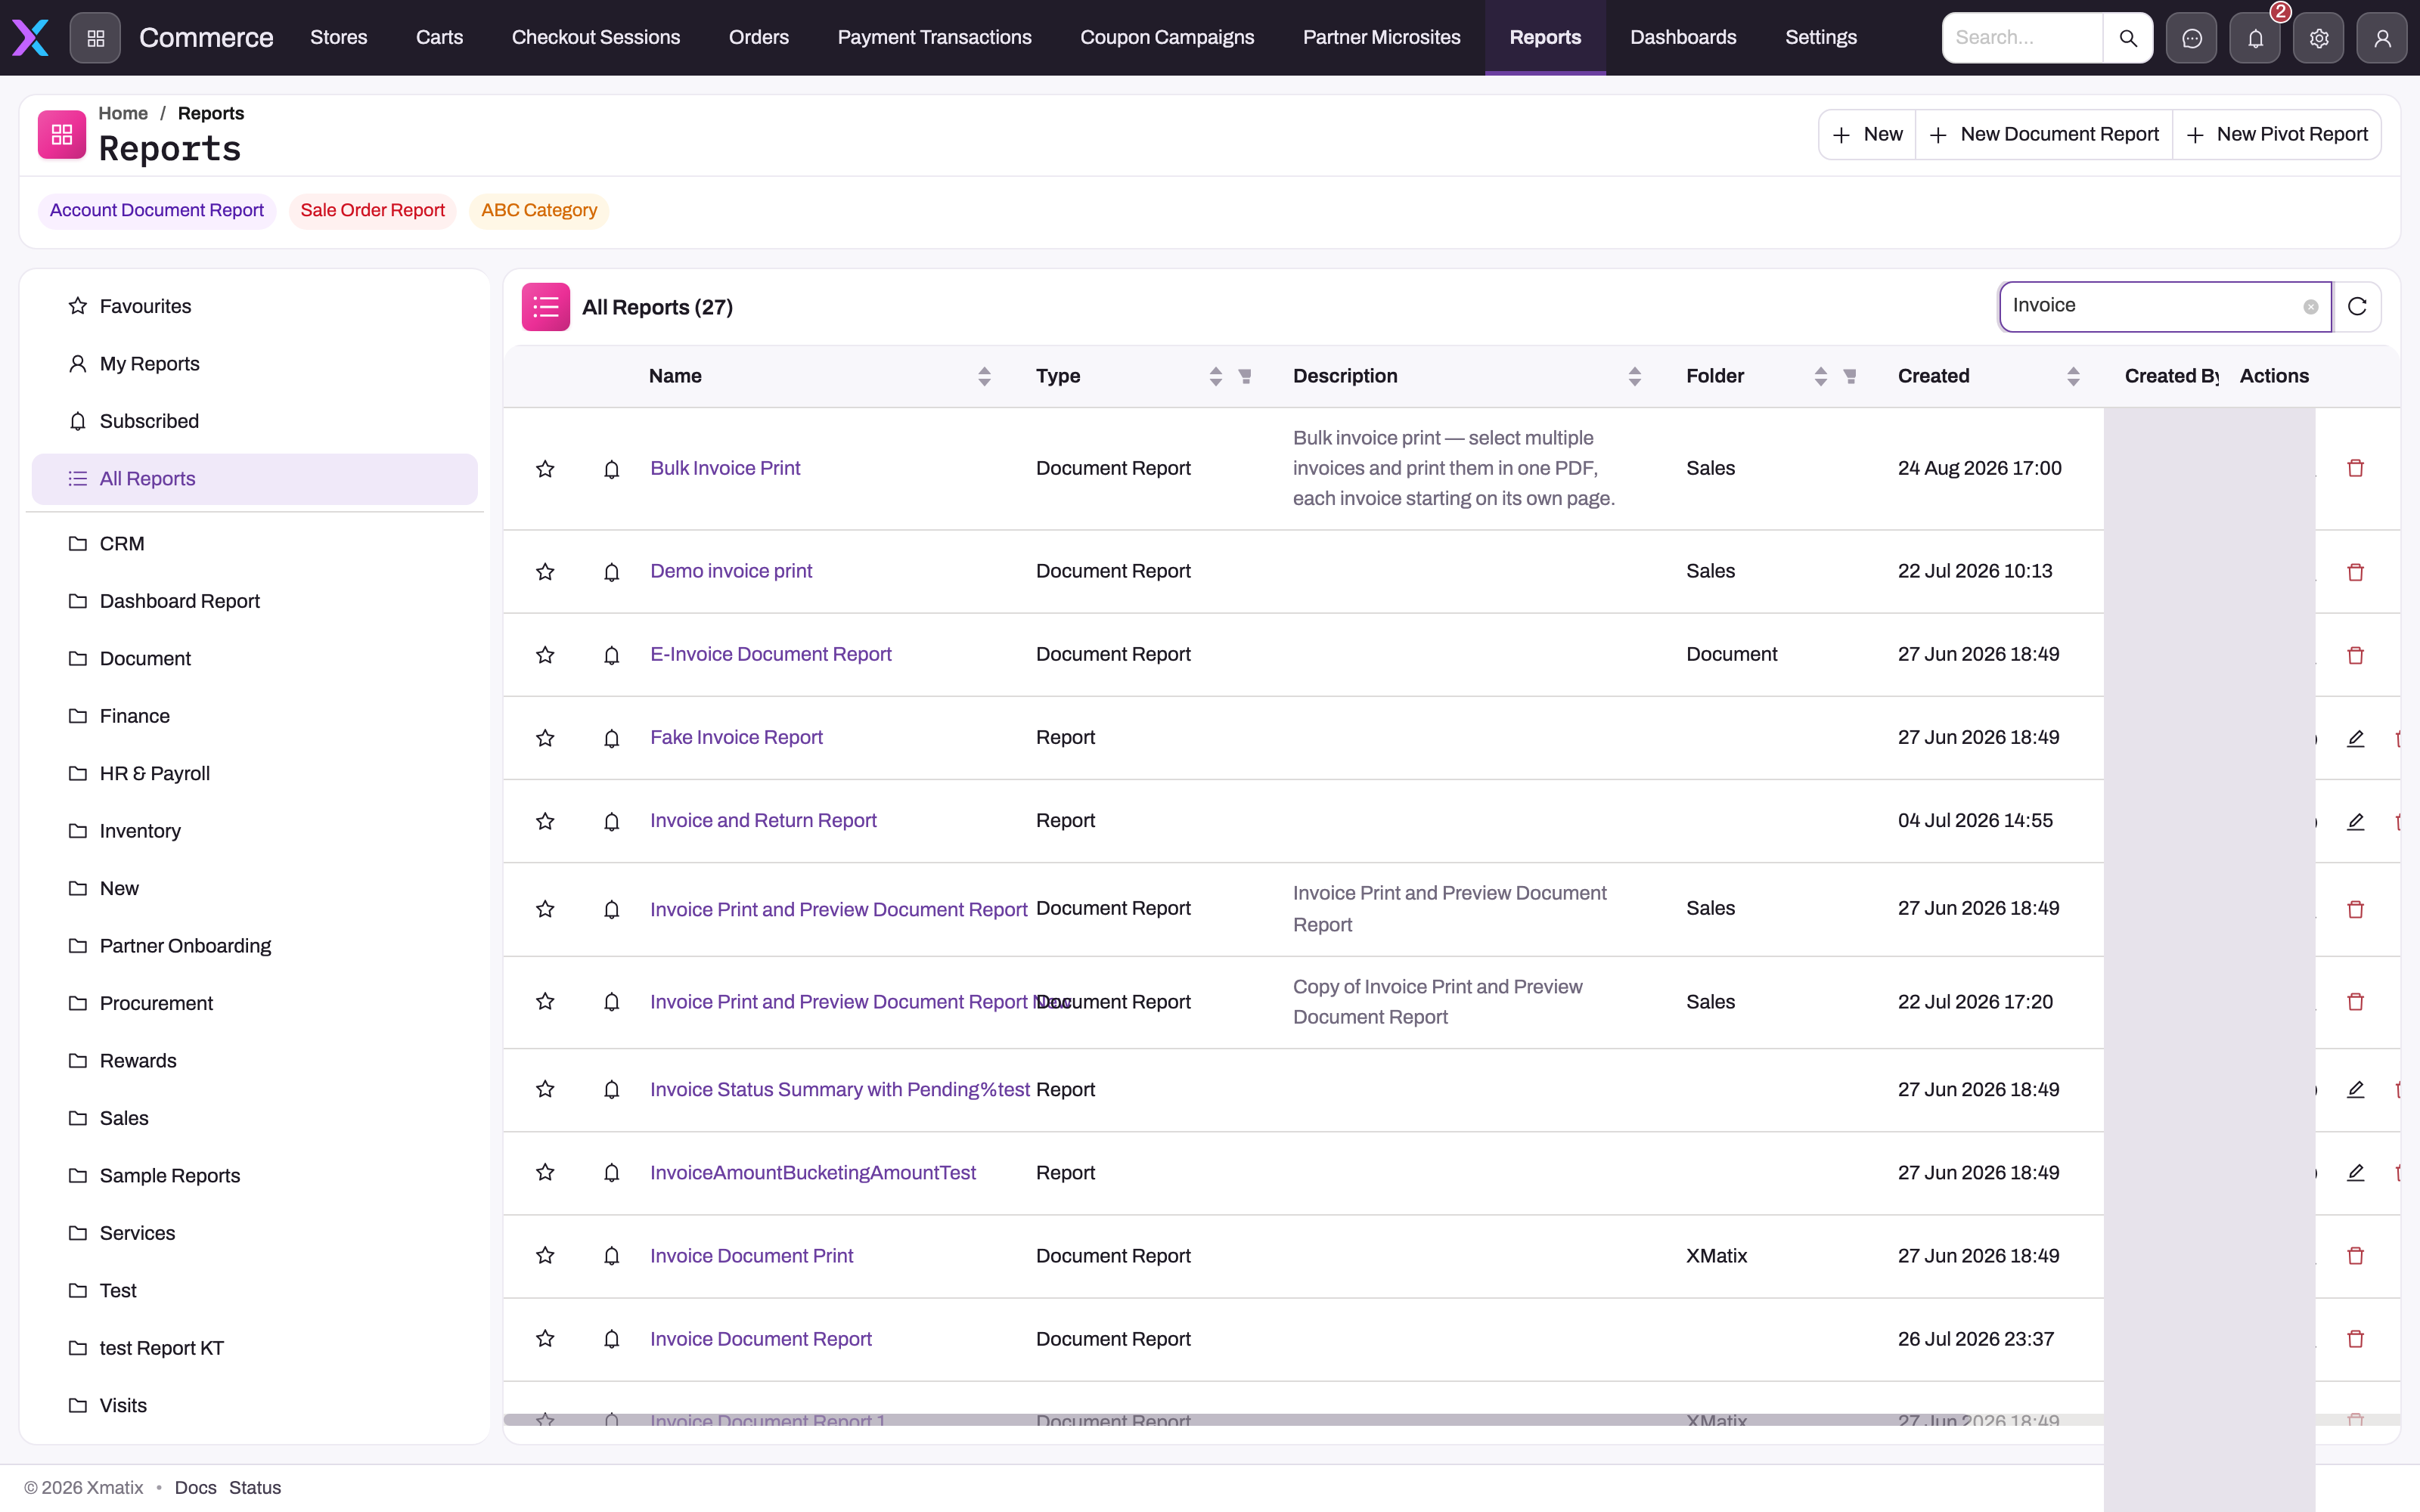Open the notifications bell in header
Screen dimensions: 2420x1512
pos(2255,38)
